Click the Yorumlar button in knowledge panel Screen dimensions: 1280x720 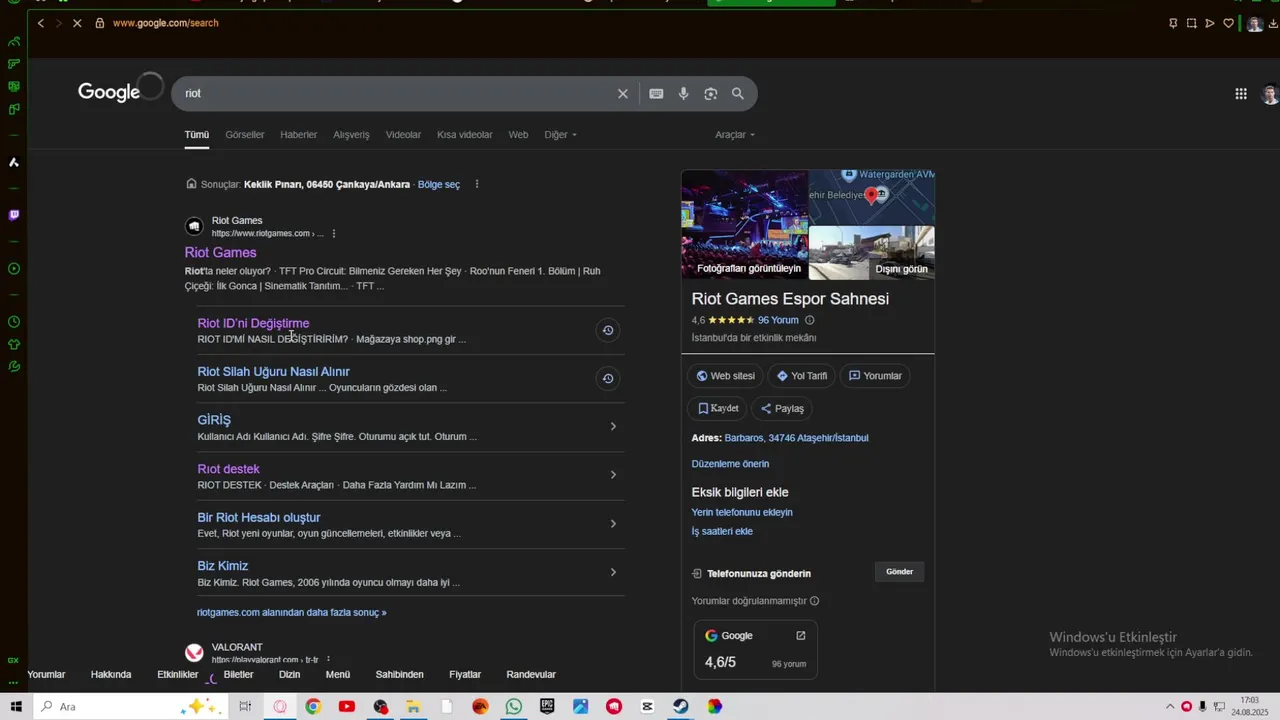tap(875, 376)
